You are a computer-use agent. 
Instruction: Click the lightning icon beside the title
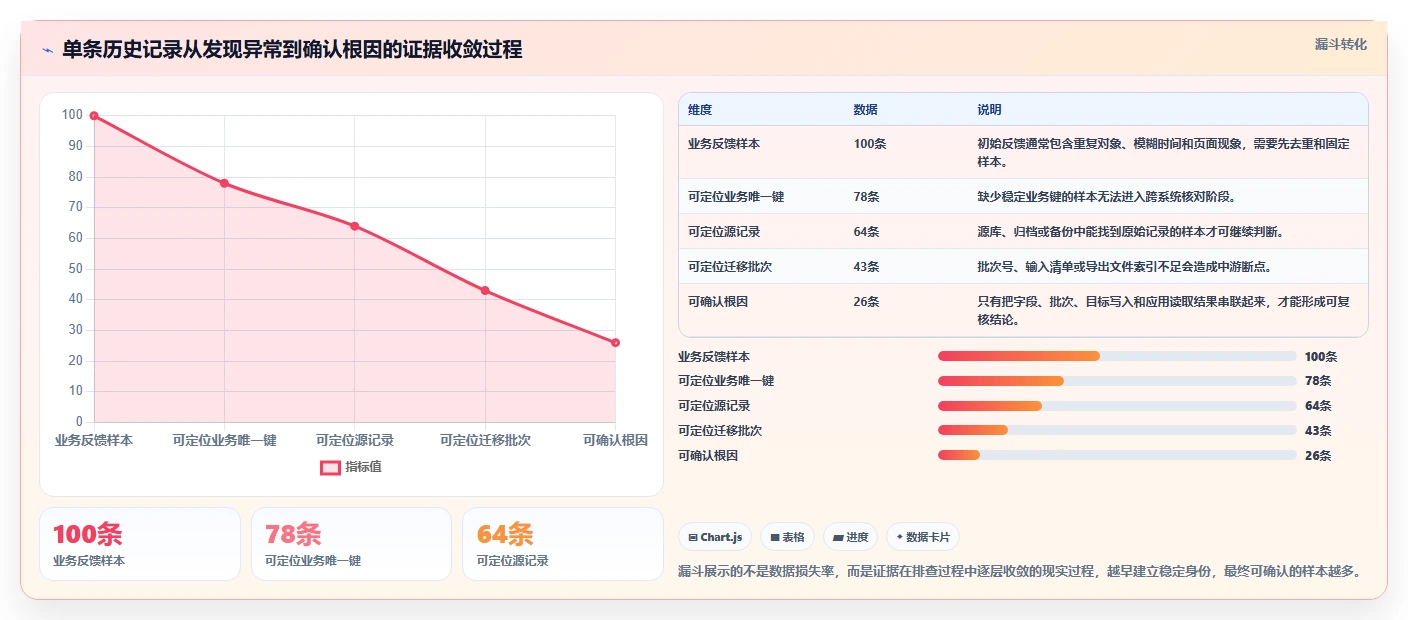coord(47,50)
